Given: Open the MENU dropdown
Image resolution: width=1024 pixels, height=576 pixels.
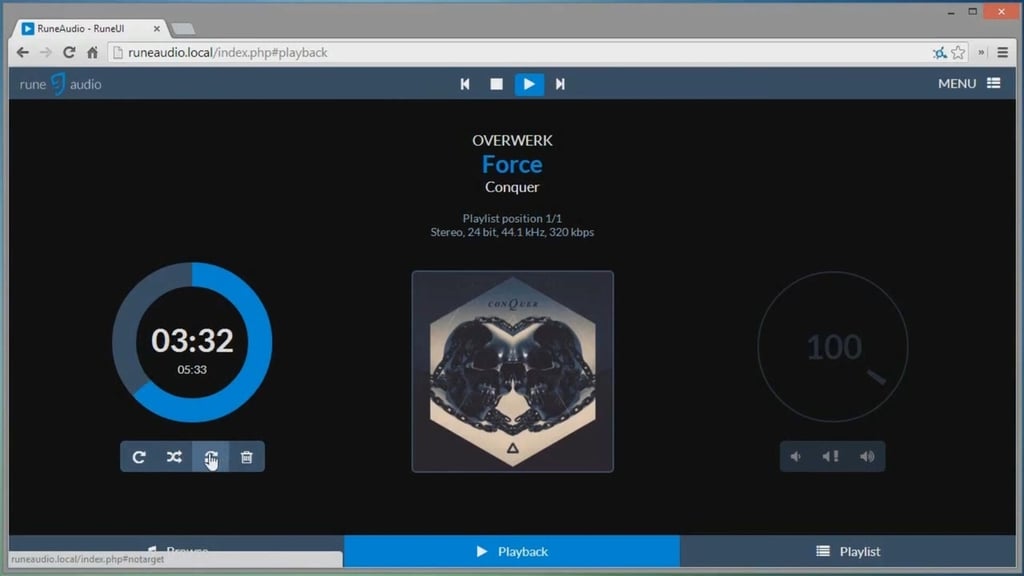Looking at the screenshot, I should coord(969,84).
